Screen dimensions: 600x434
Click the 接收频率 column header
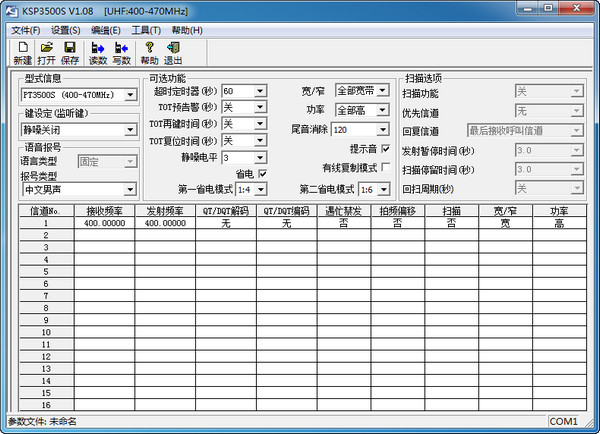pyautogui.click(x=104, y=211)
